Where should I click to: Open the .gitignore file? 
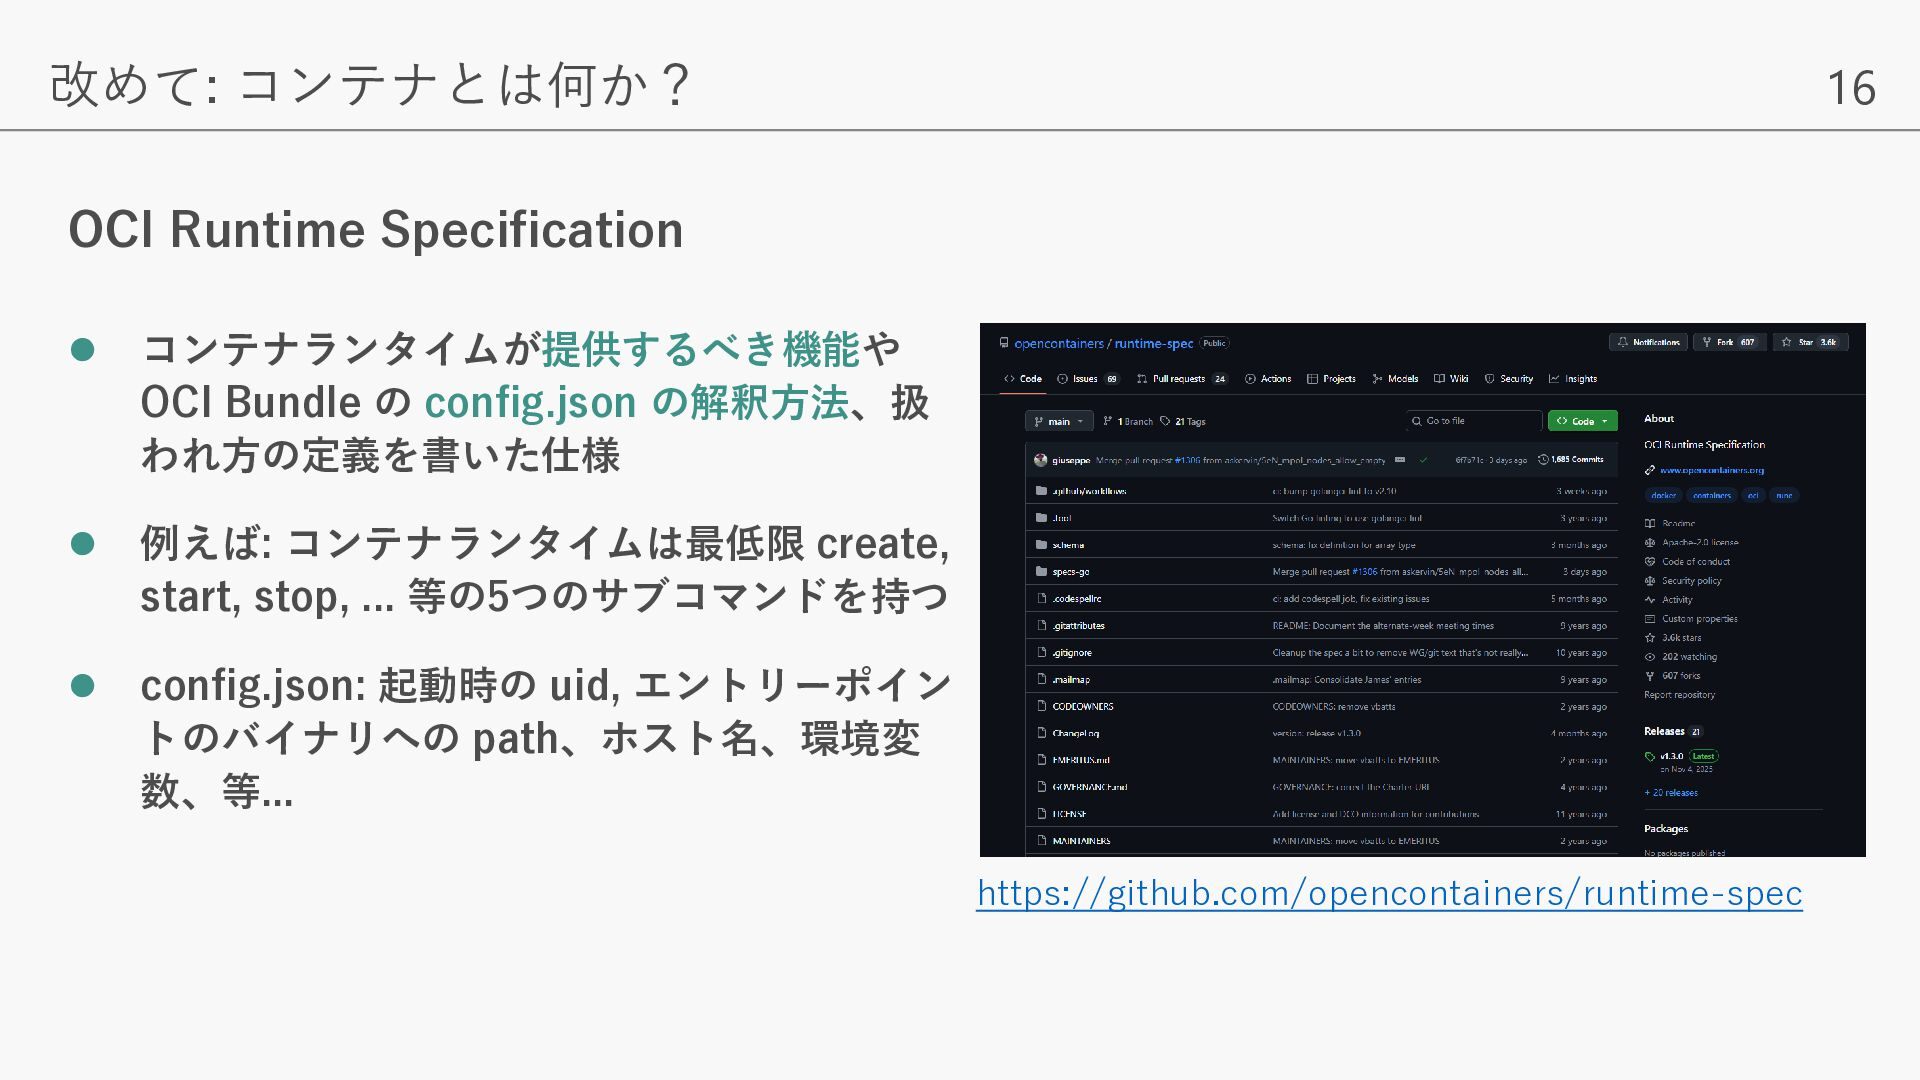(x=1071, y=653)
